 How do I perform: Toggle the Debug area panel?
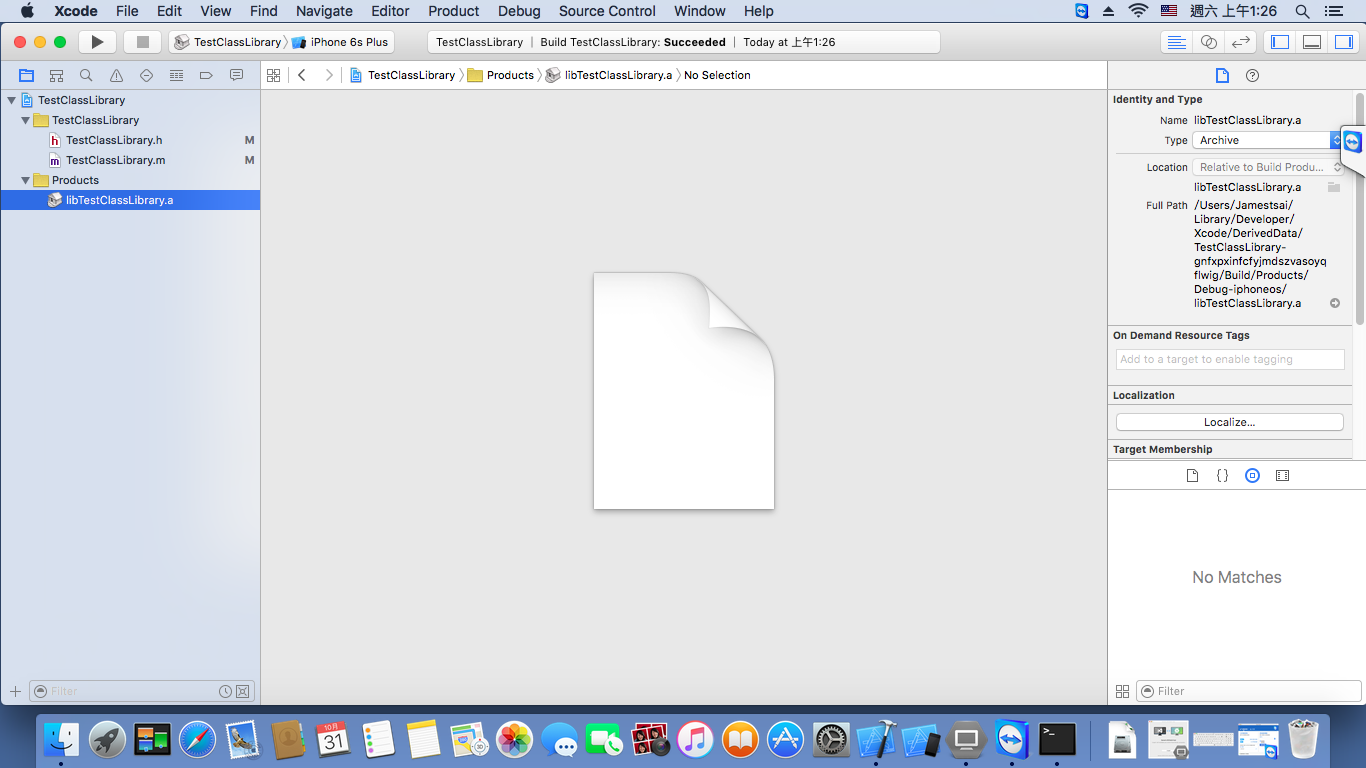[x=1312, y=42]
